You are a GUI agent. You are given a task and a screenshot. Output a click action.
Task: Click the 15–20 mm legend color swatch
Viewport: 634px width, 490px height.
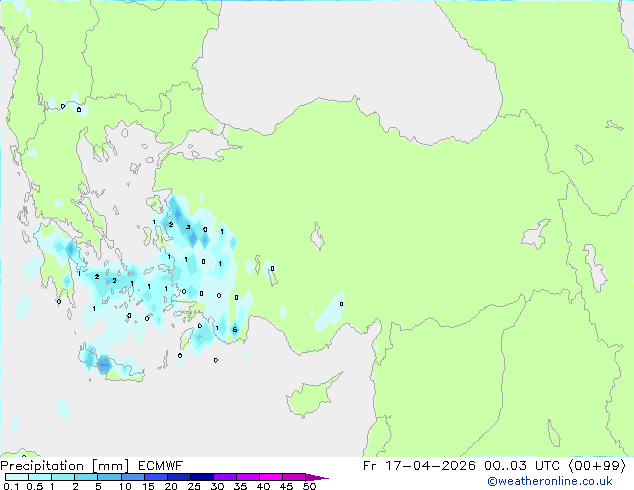155,477
